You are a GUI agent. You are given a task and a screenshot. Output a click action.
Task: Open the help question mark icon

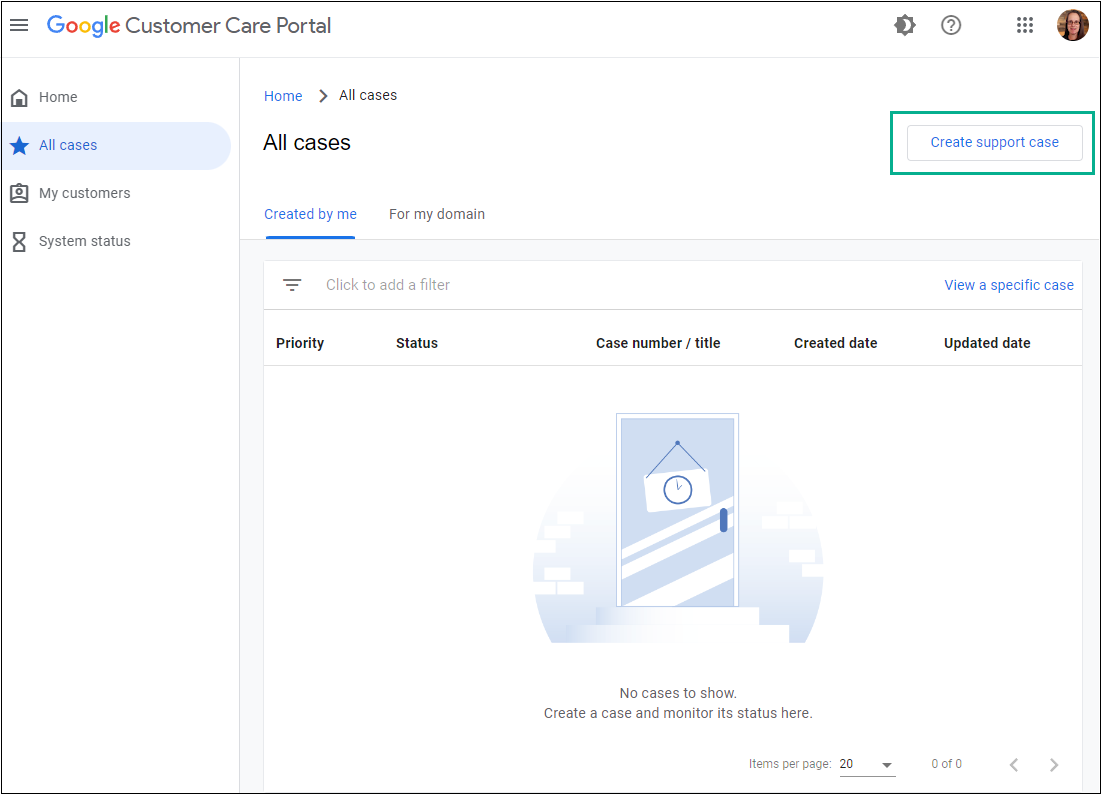(x=951, y=26)
